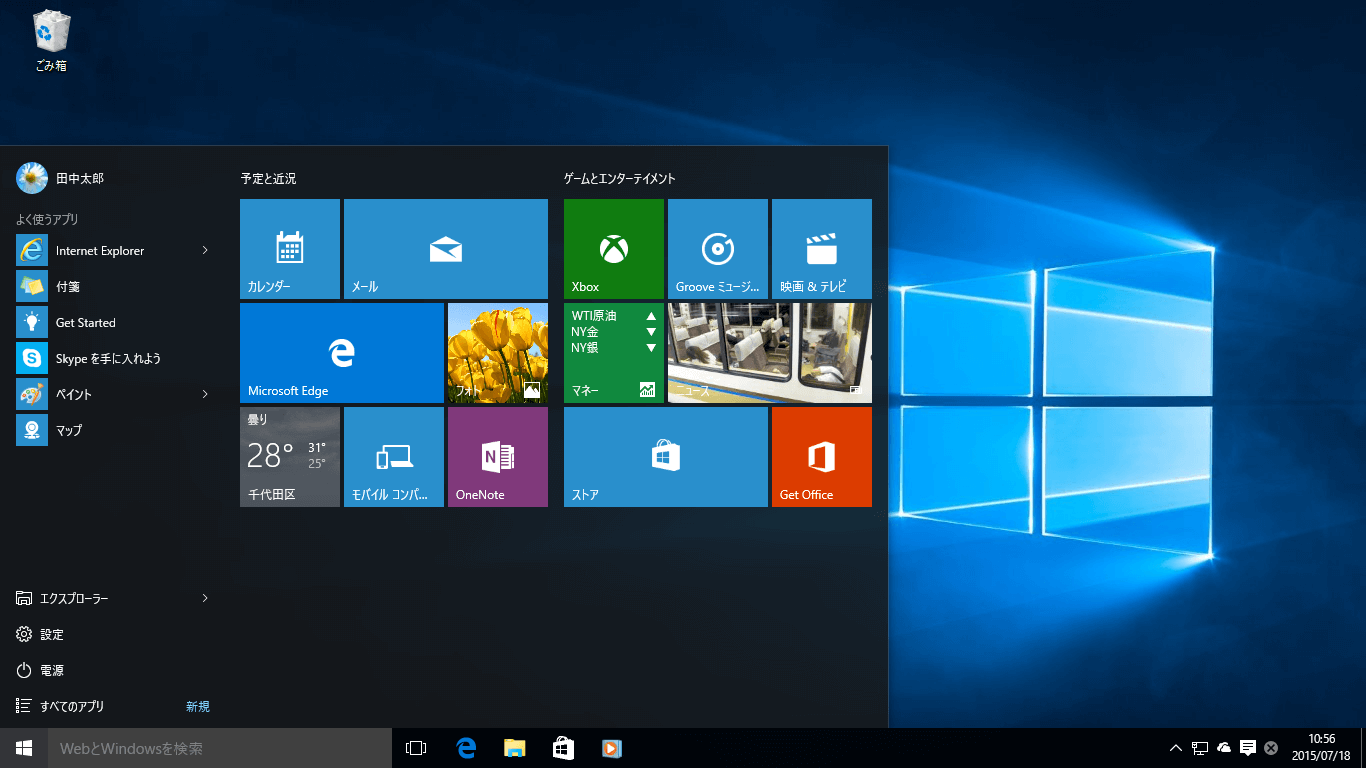Click the OneDrive cloud tray icon
Screen dimensions: 1366x768
click(1224, 748)
